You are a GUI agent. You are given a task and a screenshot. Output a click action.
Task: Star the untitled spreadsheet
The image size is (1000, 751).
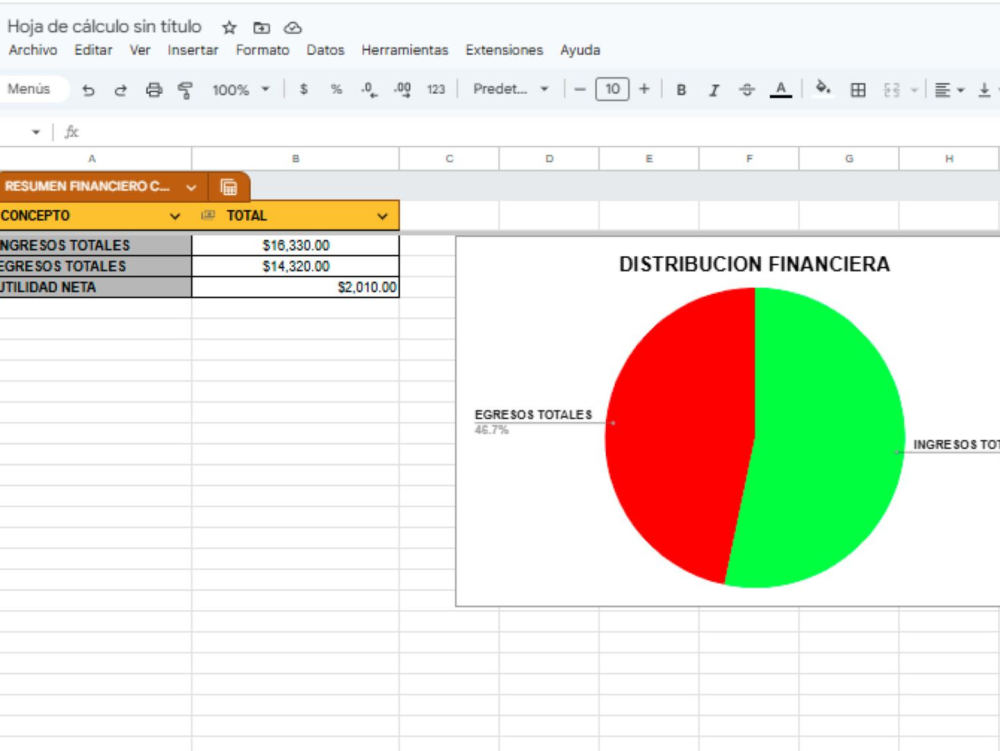coord(229,27)
